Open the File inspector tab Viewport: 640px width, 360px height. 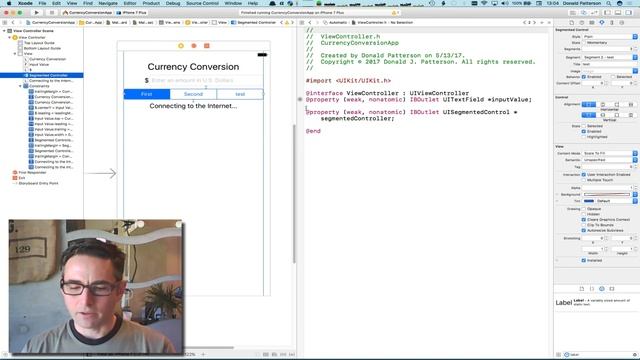pos(571,23)
